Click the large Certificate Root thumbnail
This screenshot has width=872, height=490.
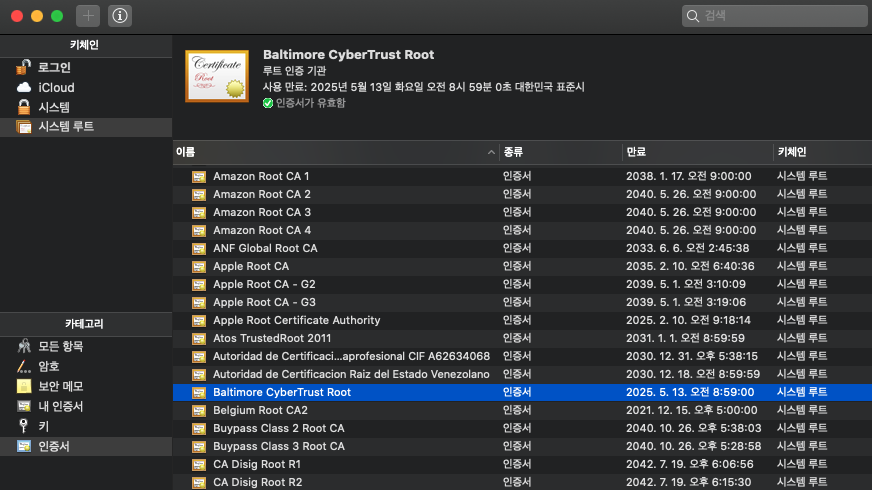pyautogui.click(x=217, y=76)
